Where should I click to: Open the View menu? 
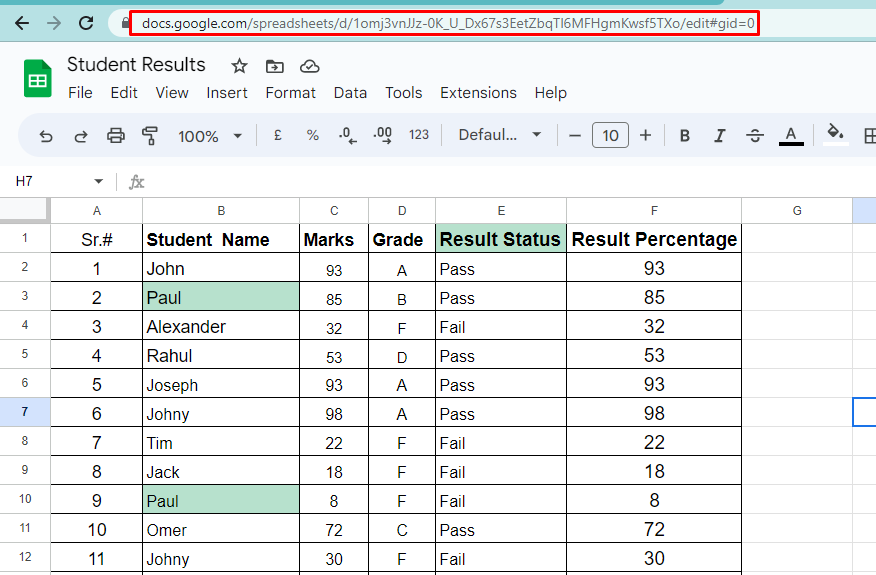point(172,93)
